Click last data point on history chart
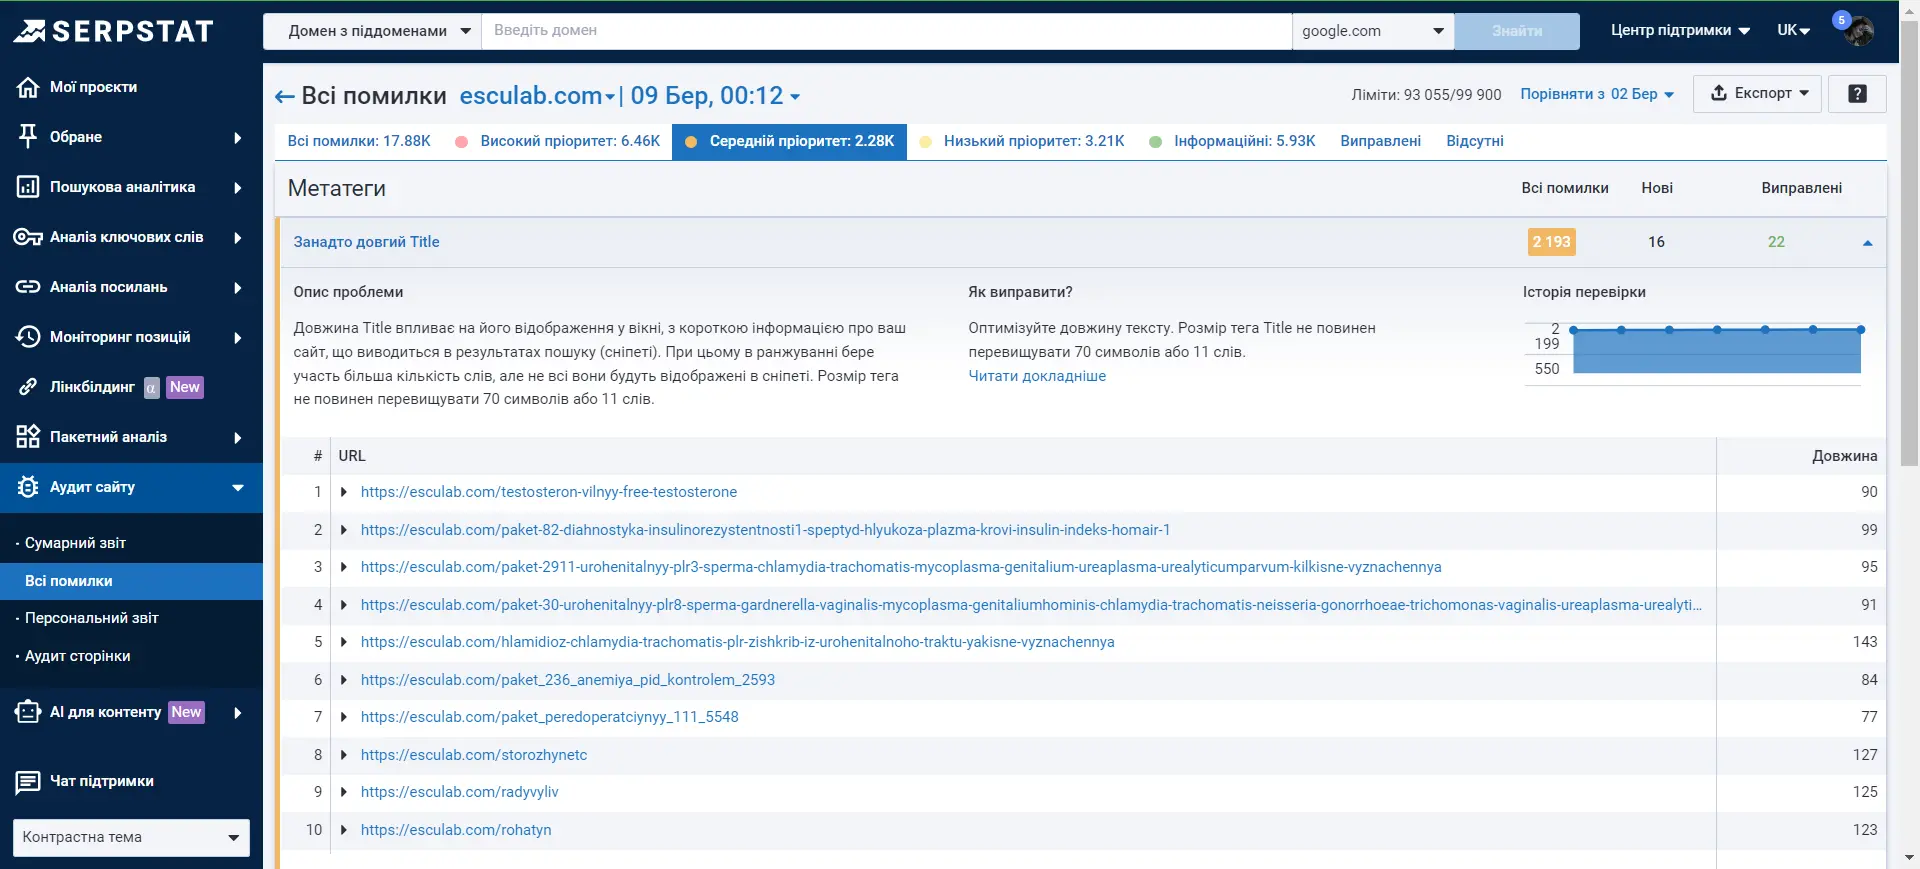This screenshot has height=869, width=1920. (x=1860, y=329)
